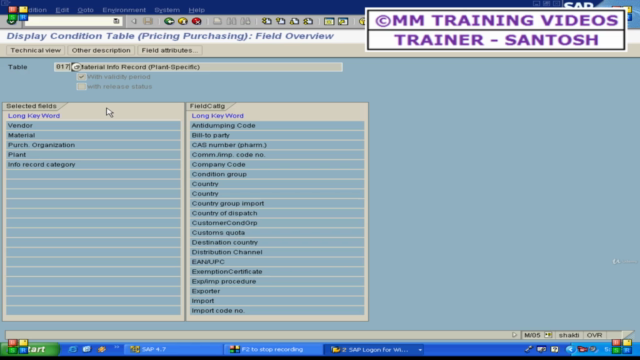Select Destination country row
Screen dimensions: 640x360
click(277, 242)
